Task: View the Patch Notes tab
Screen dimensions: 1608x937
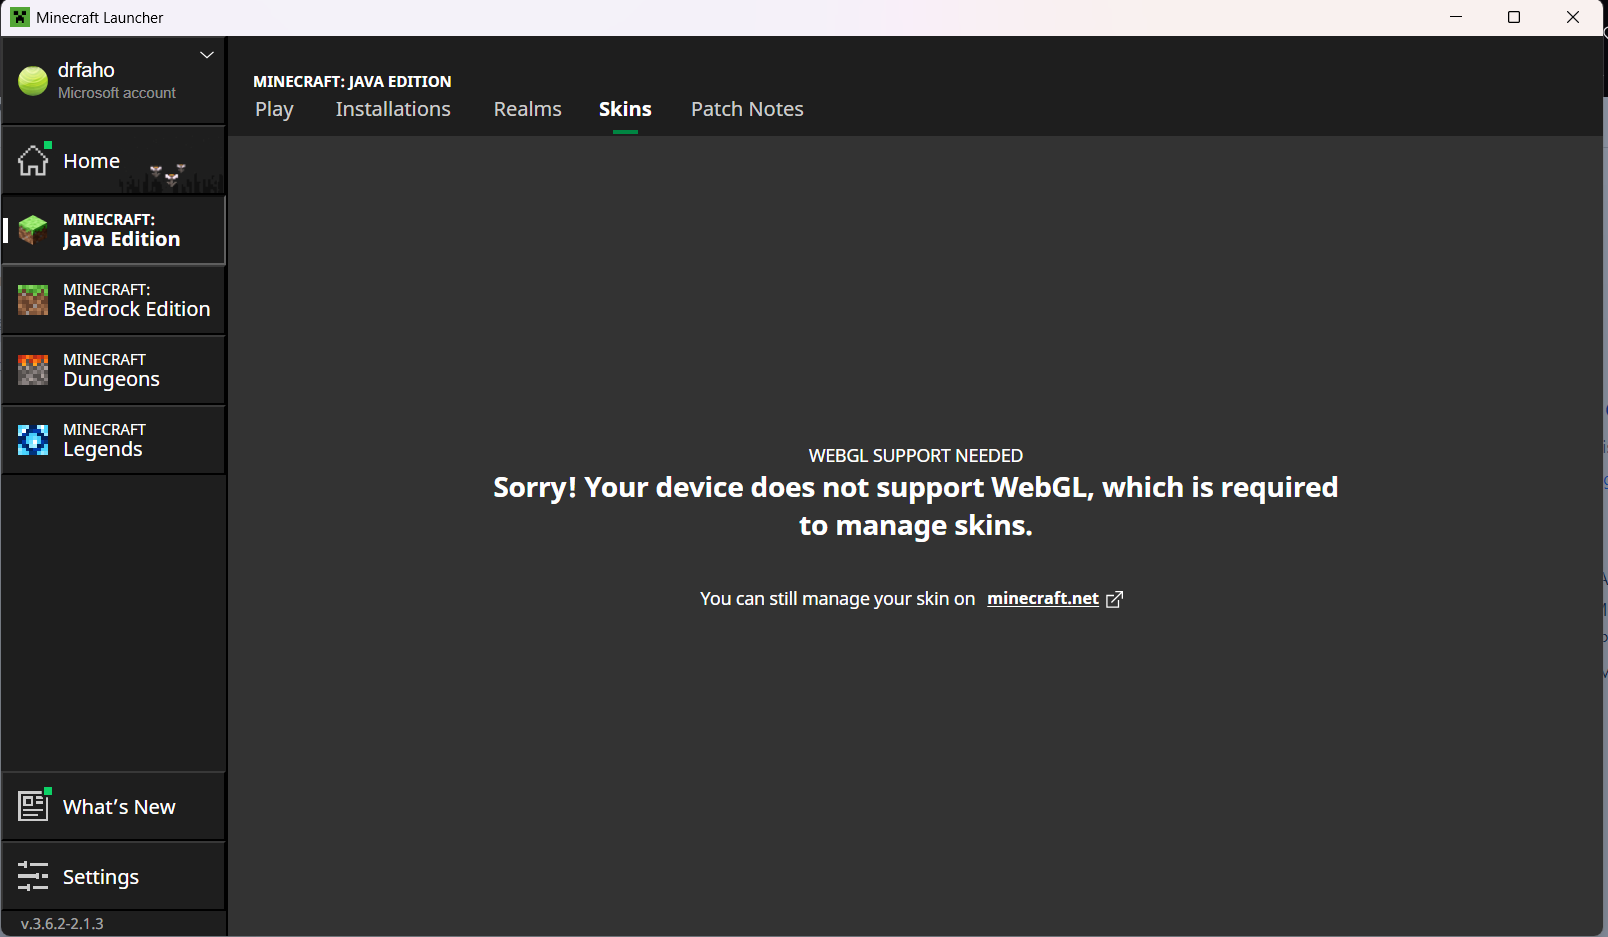Action: (x=747, y=109)
